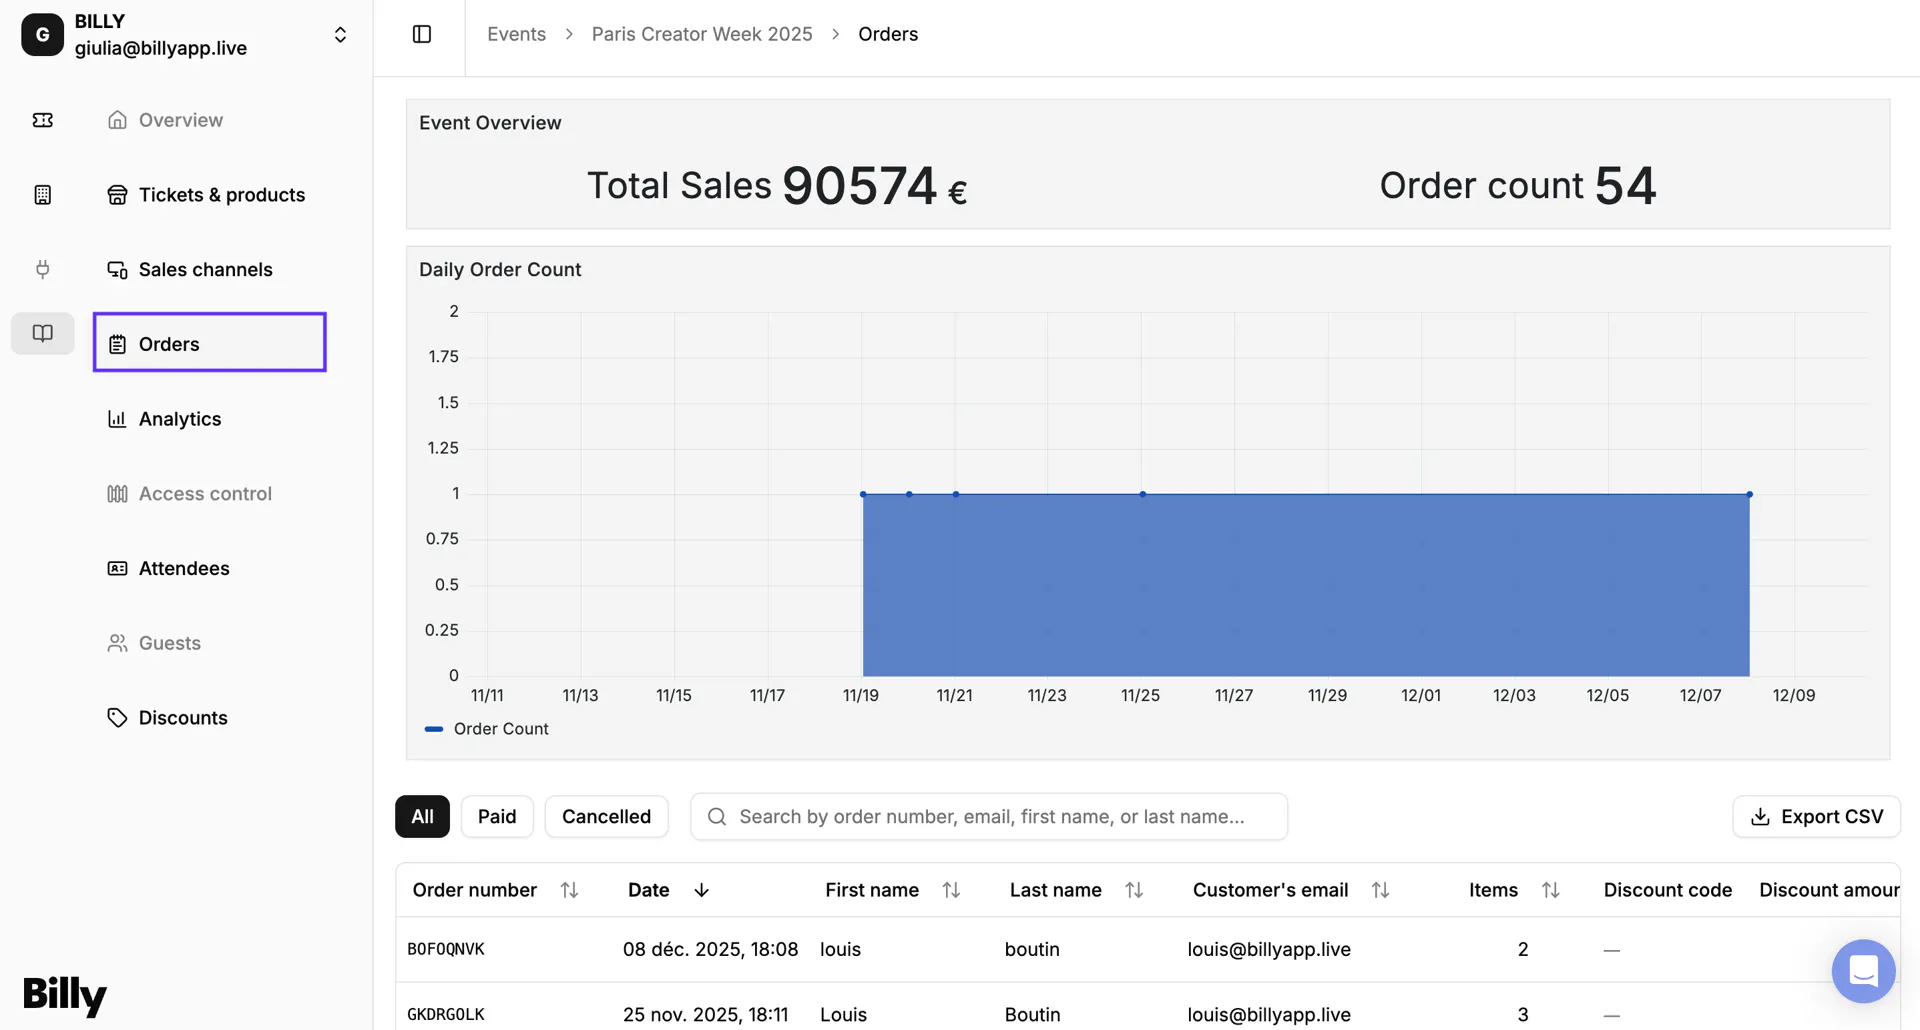Click the Access control gate icon
Screen dimensions: 1920x1030
coord(117,494)
